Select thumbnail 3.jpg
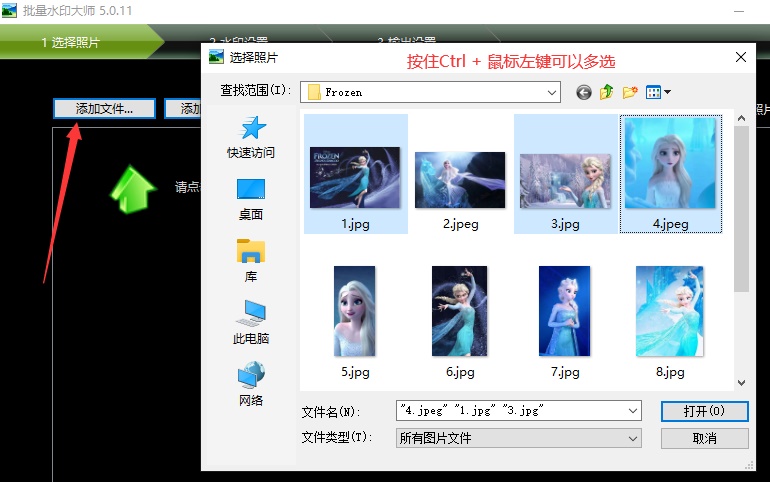 565,181
